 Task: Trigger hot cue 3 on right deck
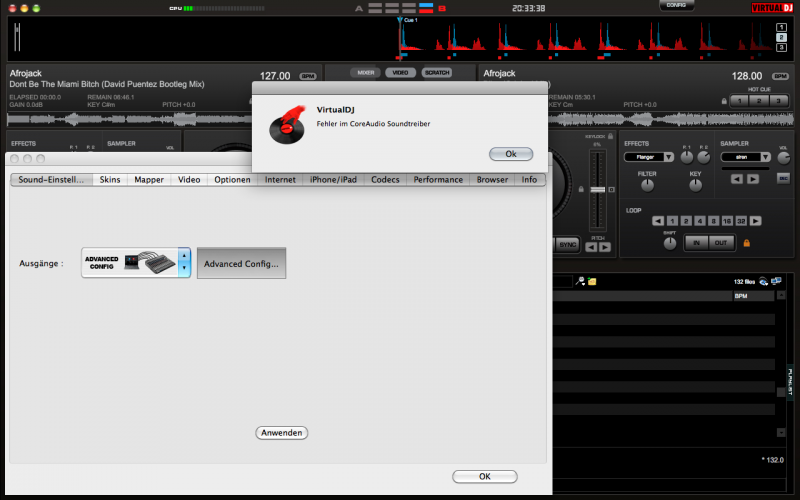tap(778, 101)
